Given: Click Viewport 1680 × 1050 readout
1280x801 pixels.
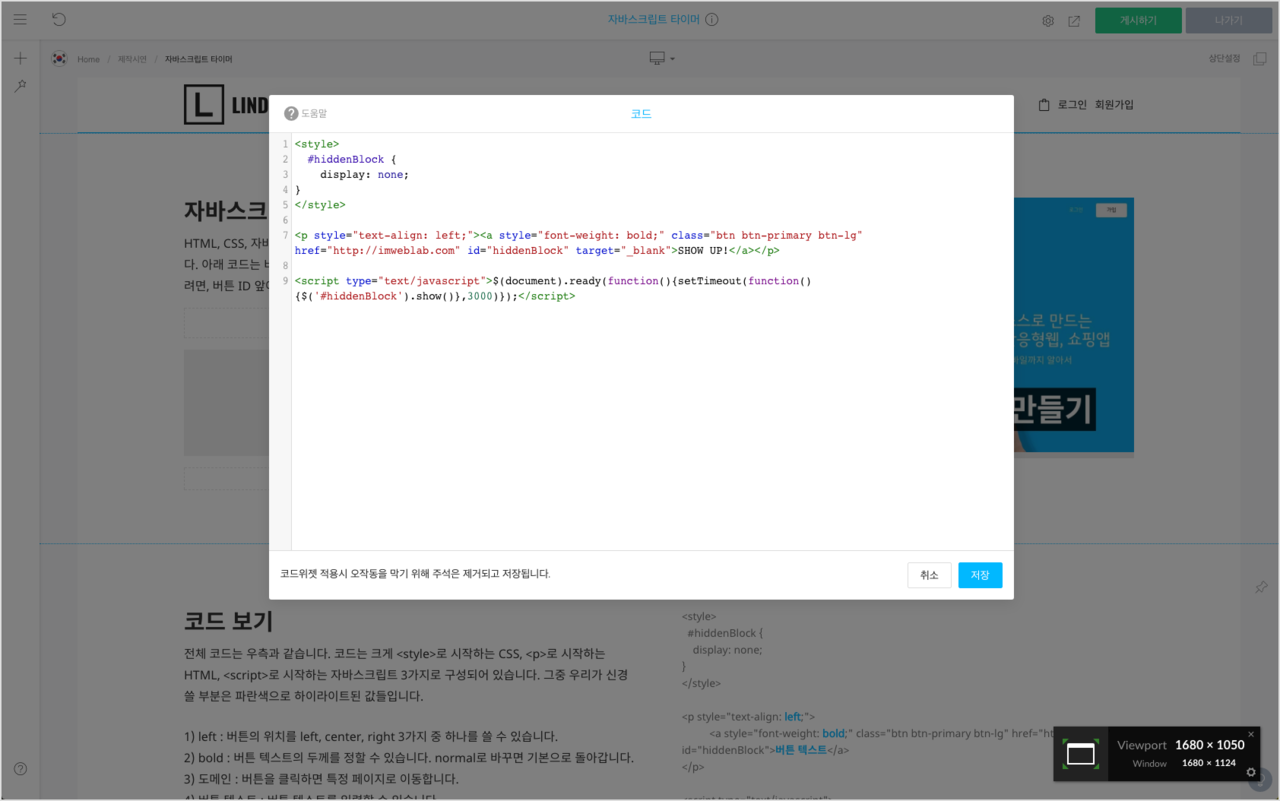Looking at the screenshot, I should tap(1181, 745).
